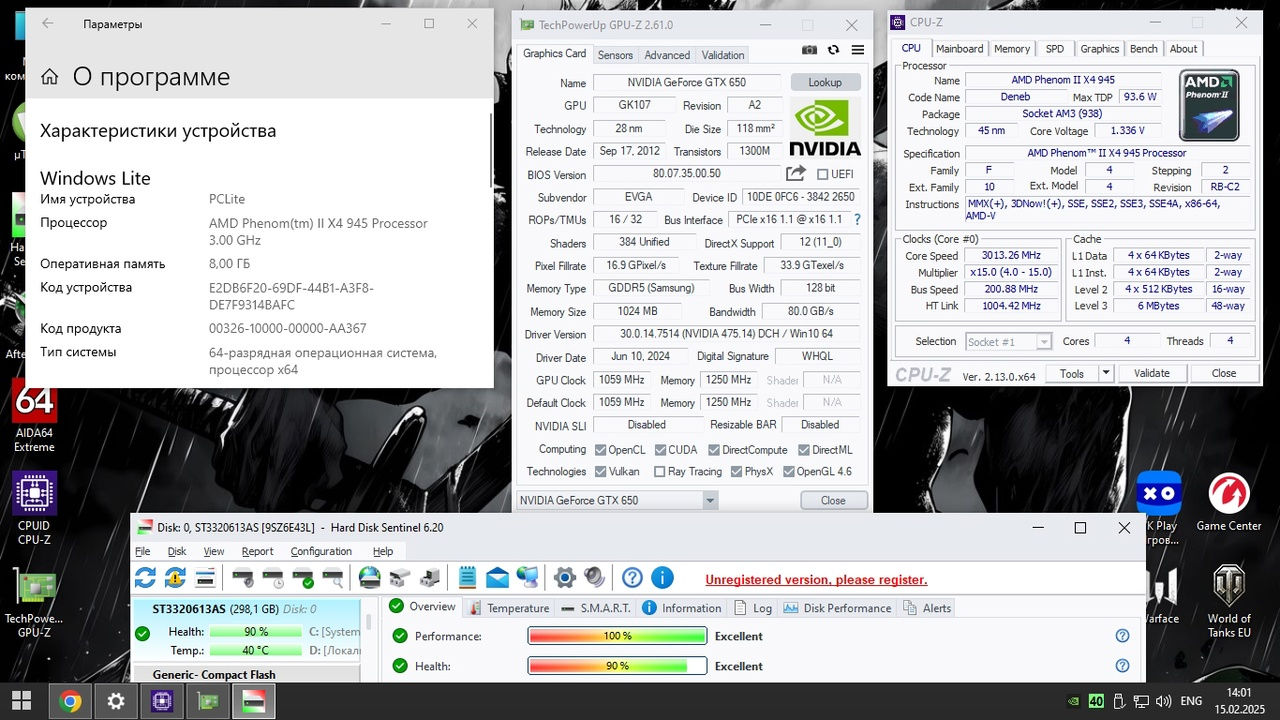Click the CPUID CPU-Z desktop icon
1280x720 pixels.
coord(34,509)
